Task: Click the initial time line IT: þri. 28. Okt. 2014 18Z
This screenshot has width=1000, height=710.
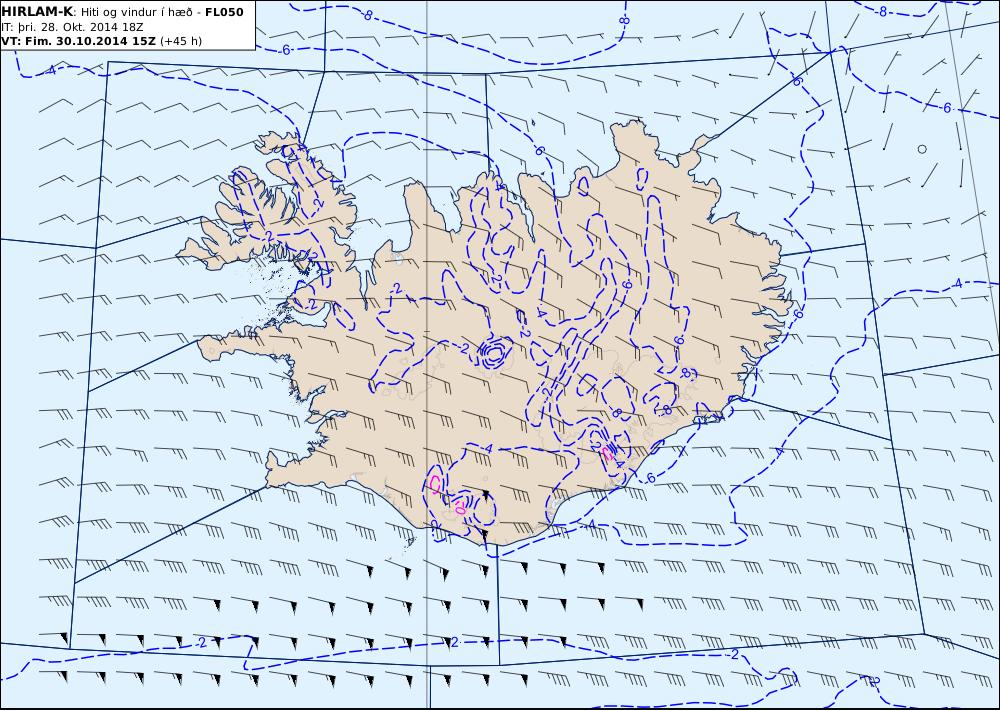Action: pos(73,27)
